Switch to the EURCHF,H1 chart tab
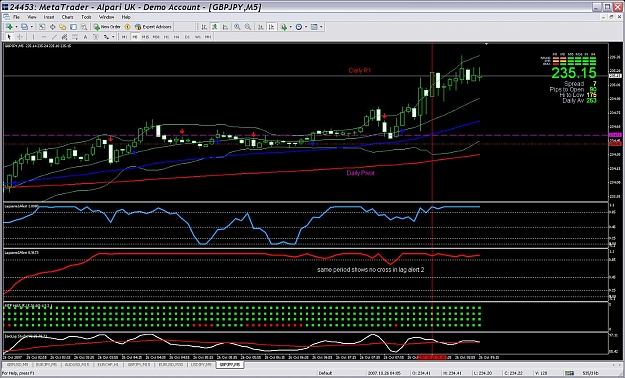This screenshot has height=378, width=625. (x=109, y=365)
